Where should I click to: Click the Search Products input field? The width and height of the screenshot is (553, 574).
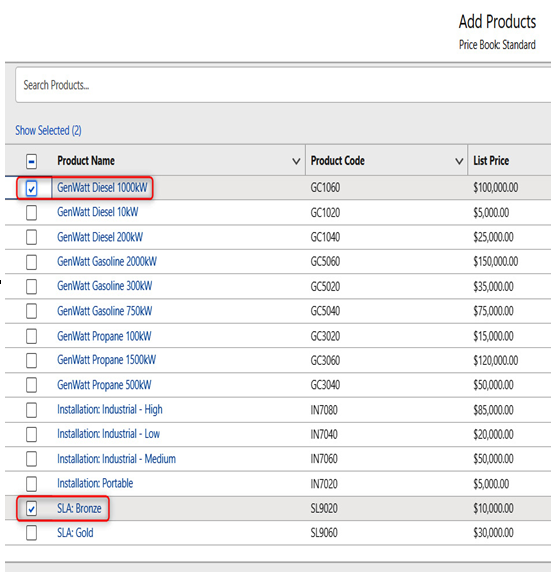coord(284,85)
